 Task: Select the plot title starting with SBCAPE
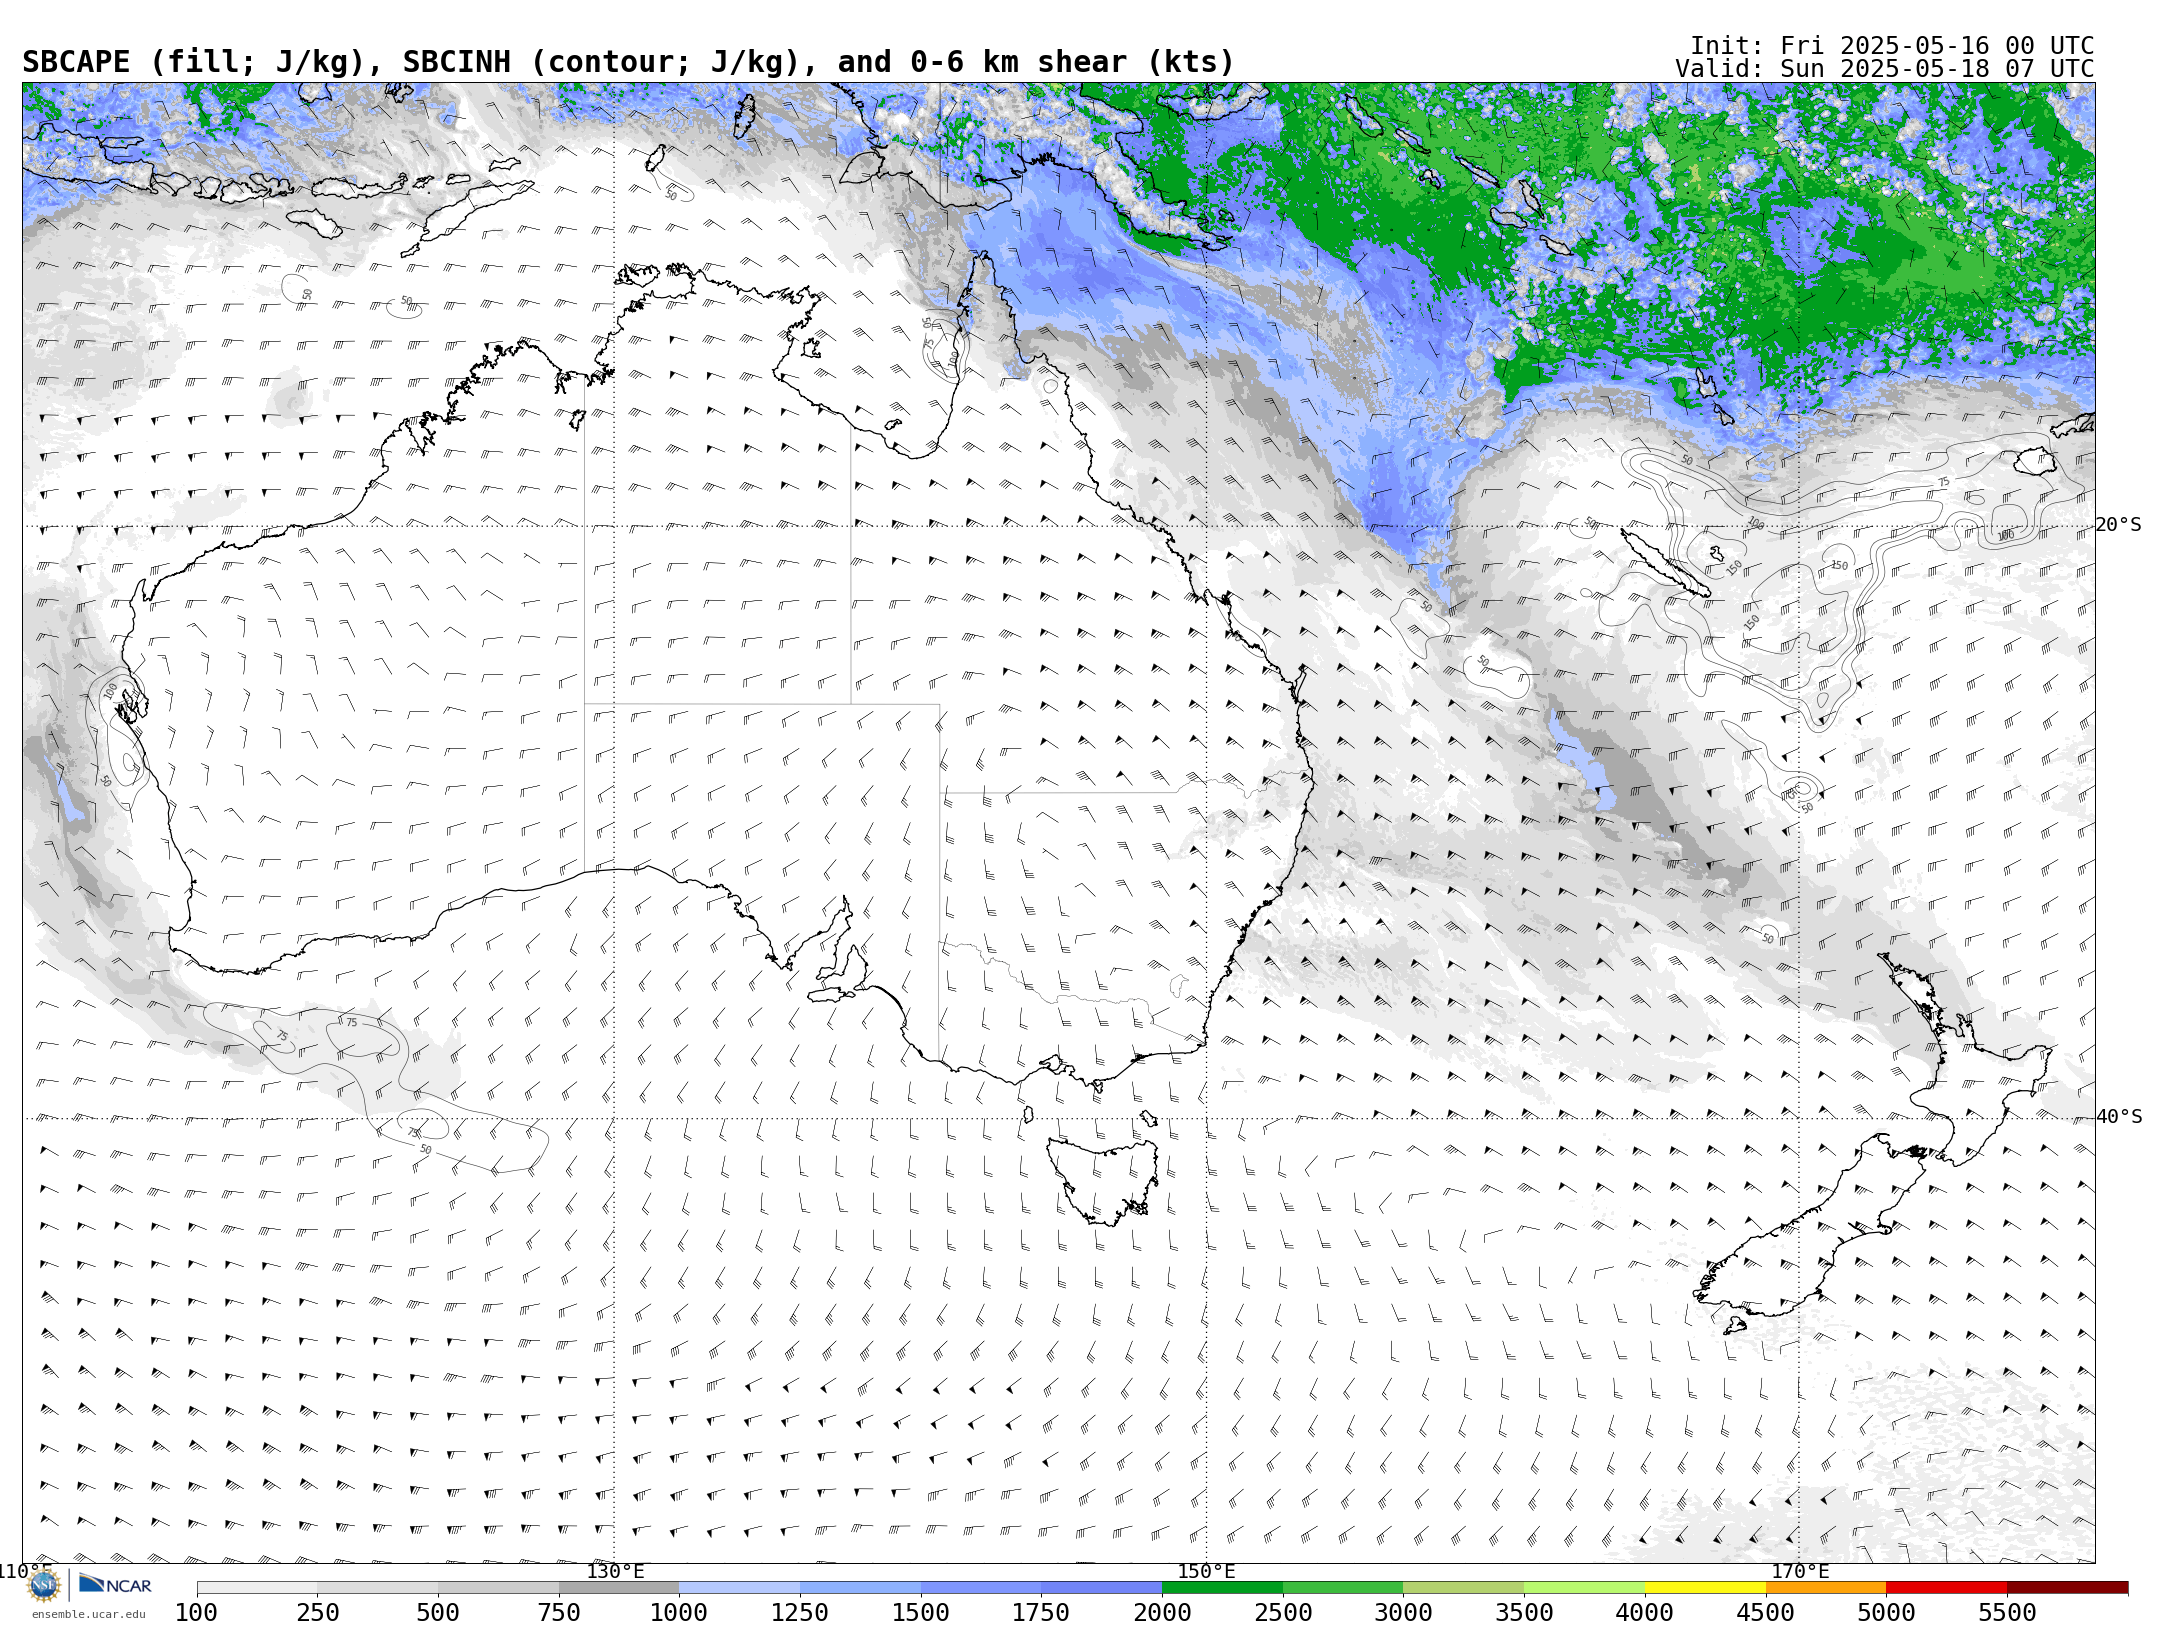point(628,62)
